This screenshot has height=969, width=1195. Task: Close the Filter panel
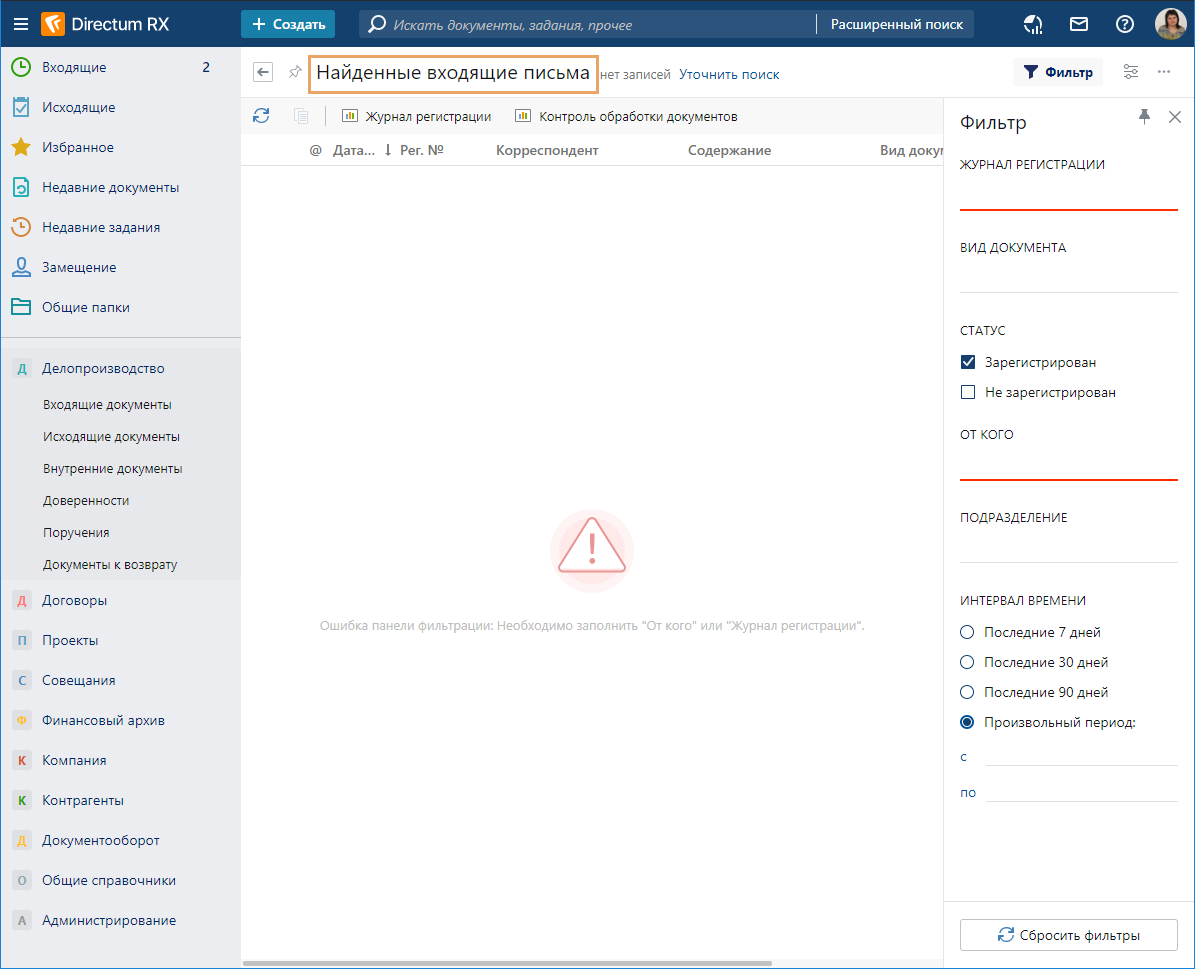tap(1175, 117)
